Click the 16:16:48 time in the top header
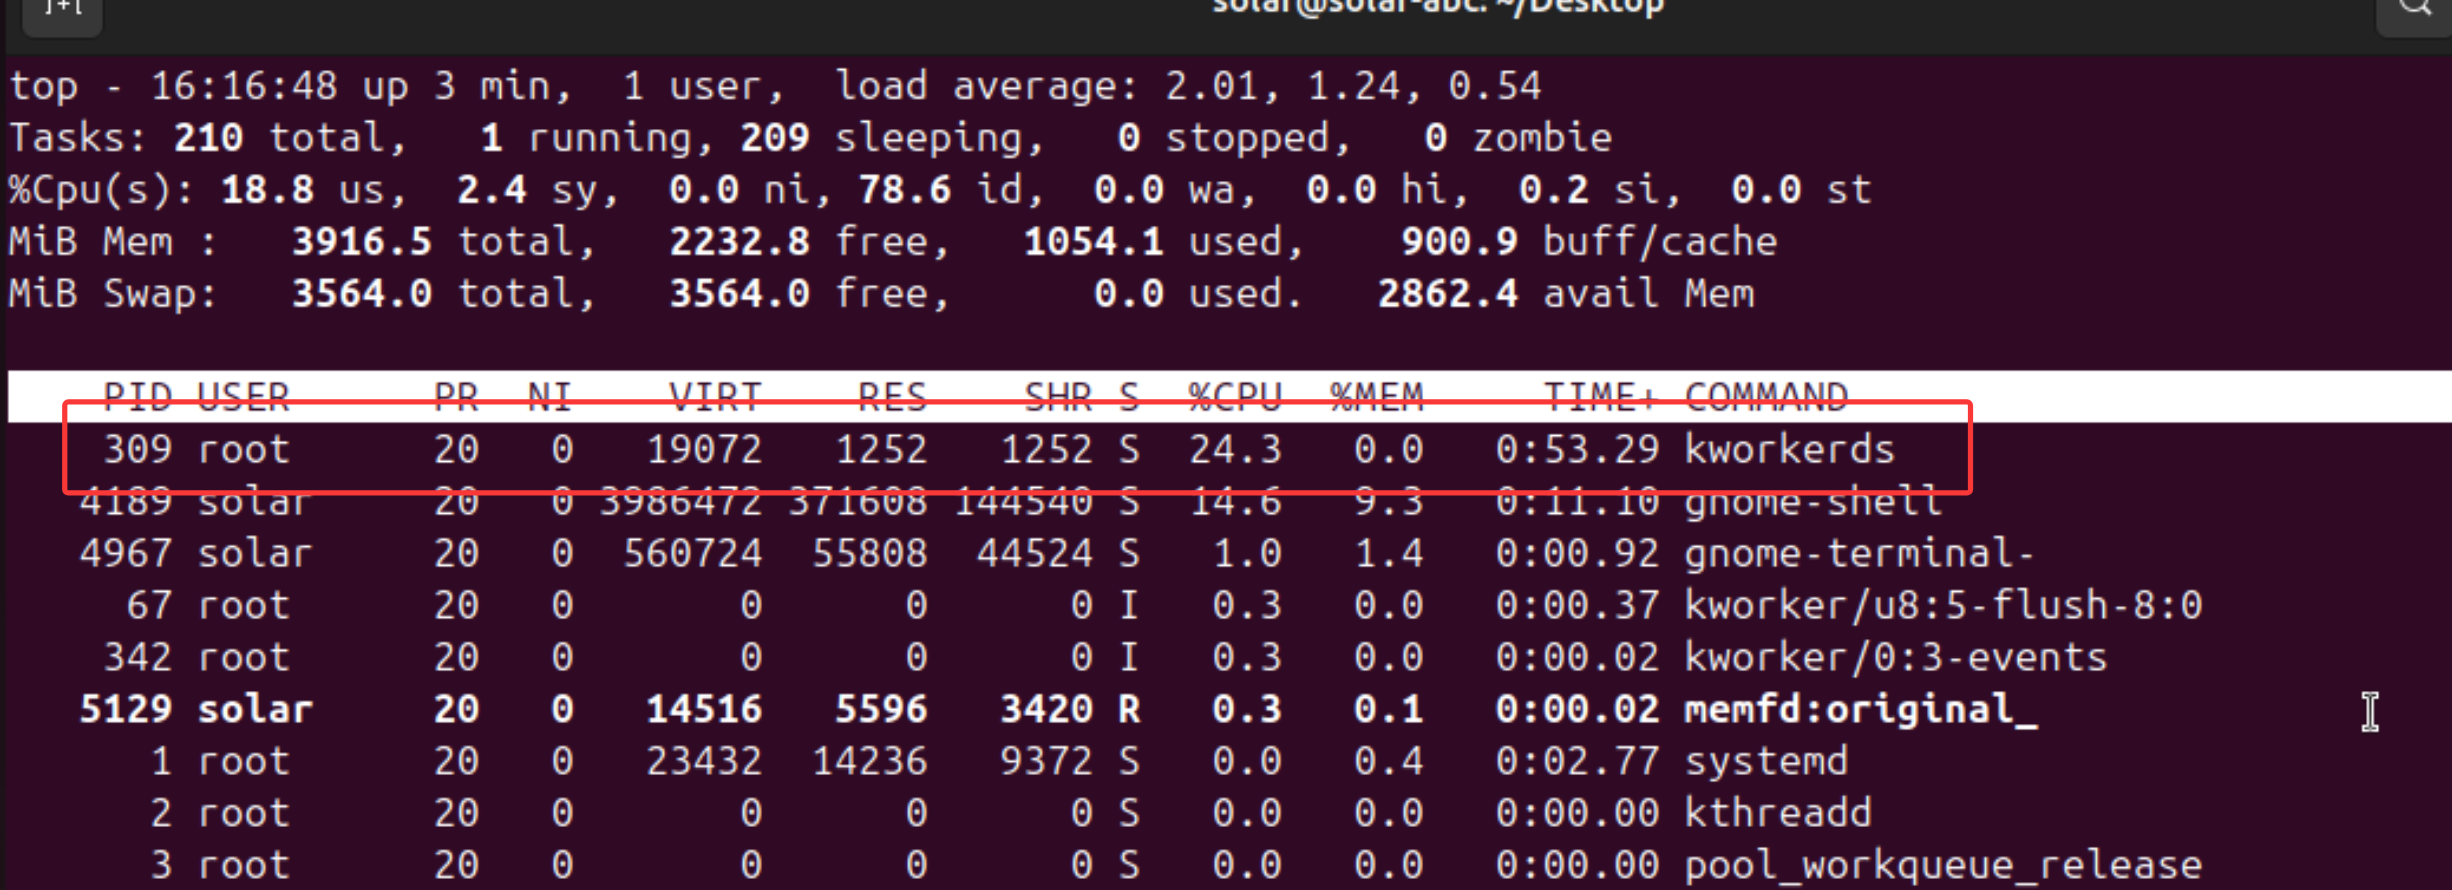The height and width of the screenshot is (890, 2452). tap(244, 86)
